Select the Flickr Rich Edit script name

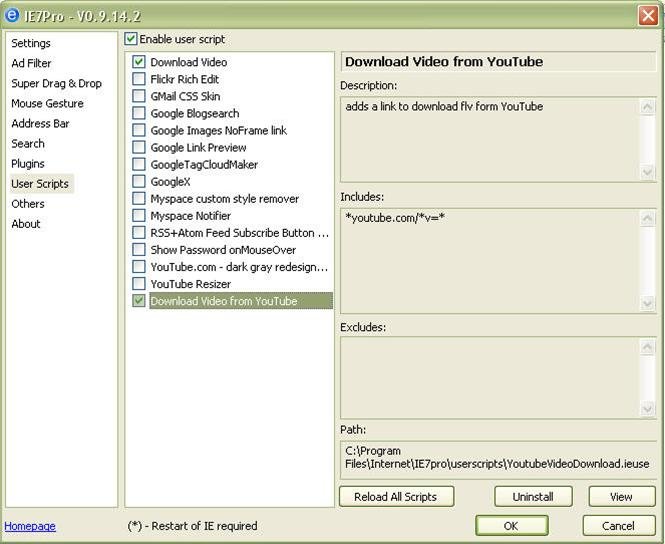185,79
